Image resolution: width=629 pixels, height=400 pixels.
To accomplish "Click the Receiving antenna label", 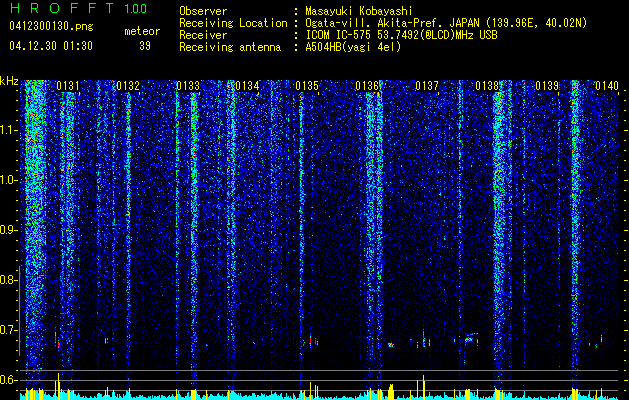I will pyautogui.click(x=230, y=47).
